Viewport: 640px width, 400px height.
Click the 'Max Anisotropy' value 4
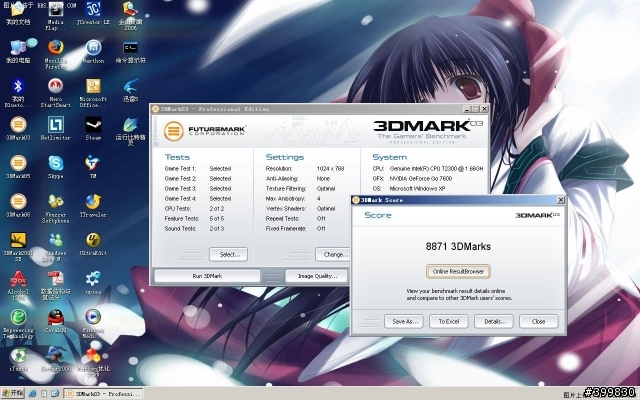318,198
